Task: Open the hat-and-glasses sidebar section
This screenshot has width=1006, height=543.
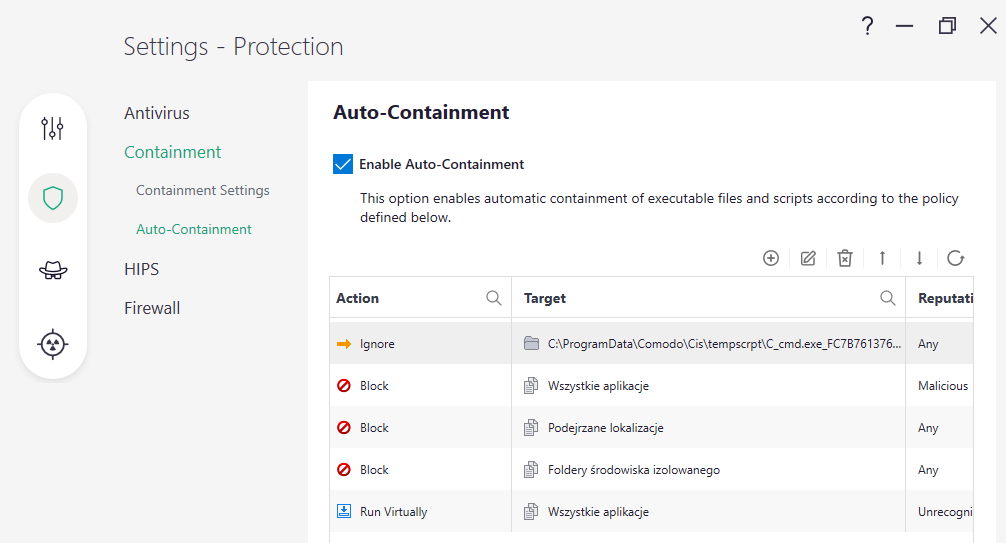Action: [x=53, y=270]
